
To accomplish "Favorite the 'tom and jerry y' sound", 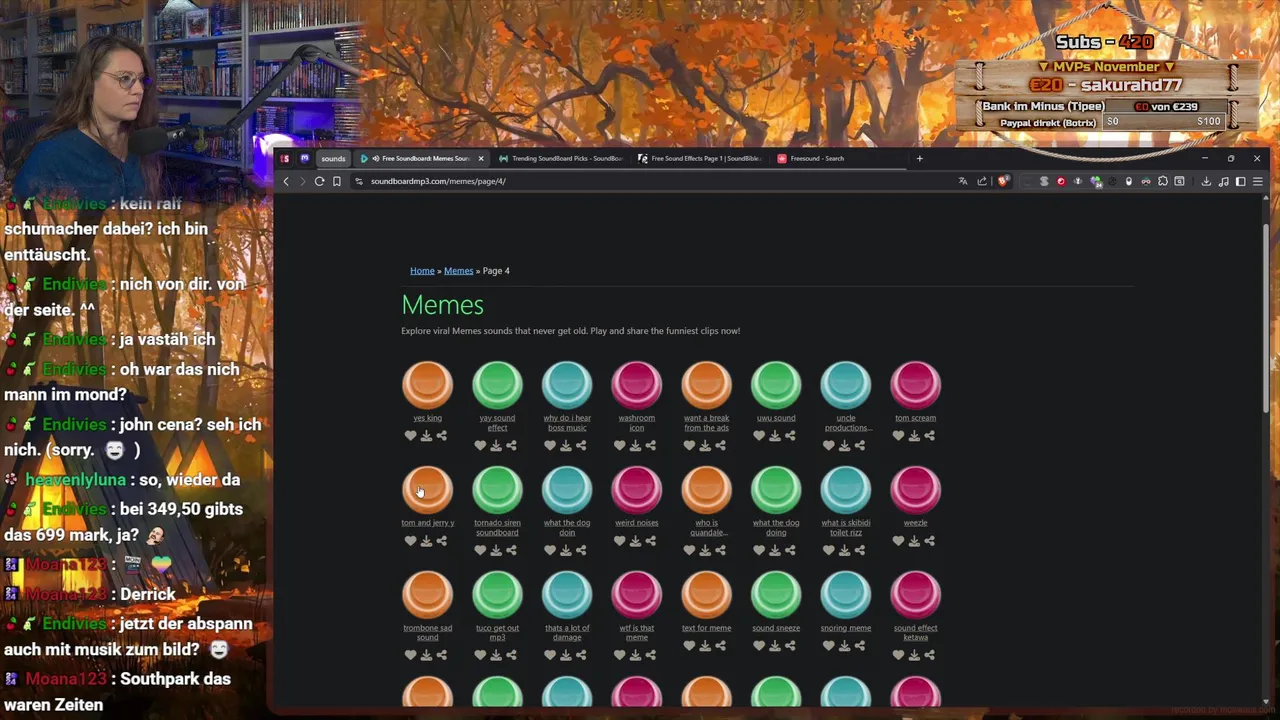I will (x=410, y=541).
